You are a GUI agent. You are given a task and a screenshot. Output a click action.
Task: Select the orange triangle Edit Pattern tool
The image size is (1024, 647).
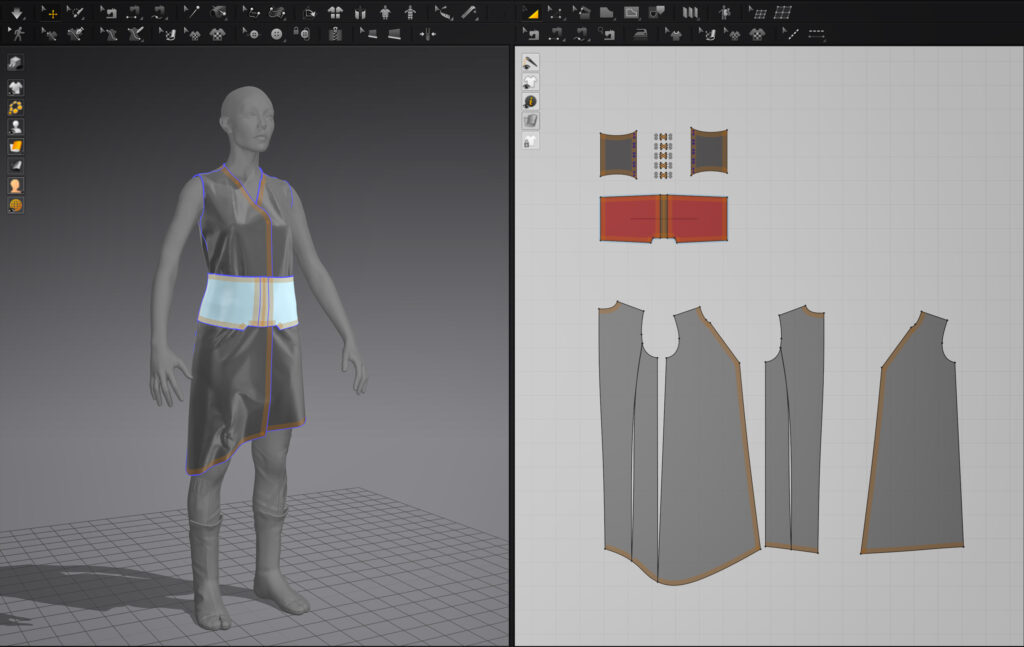(531, 13)
